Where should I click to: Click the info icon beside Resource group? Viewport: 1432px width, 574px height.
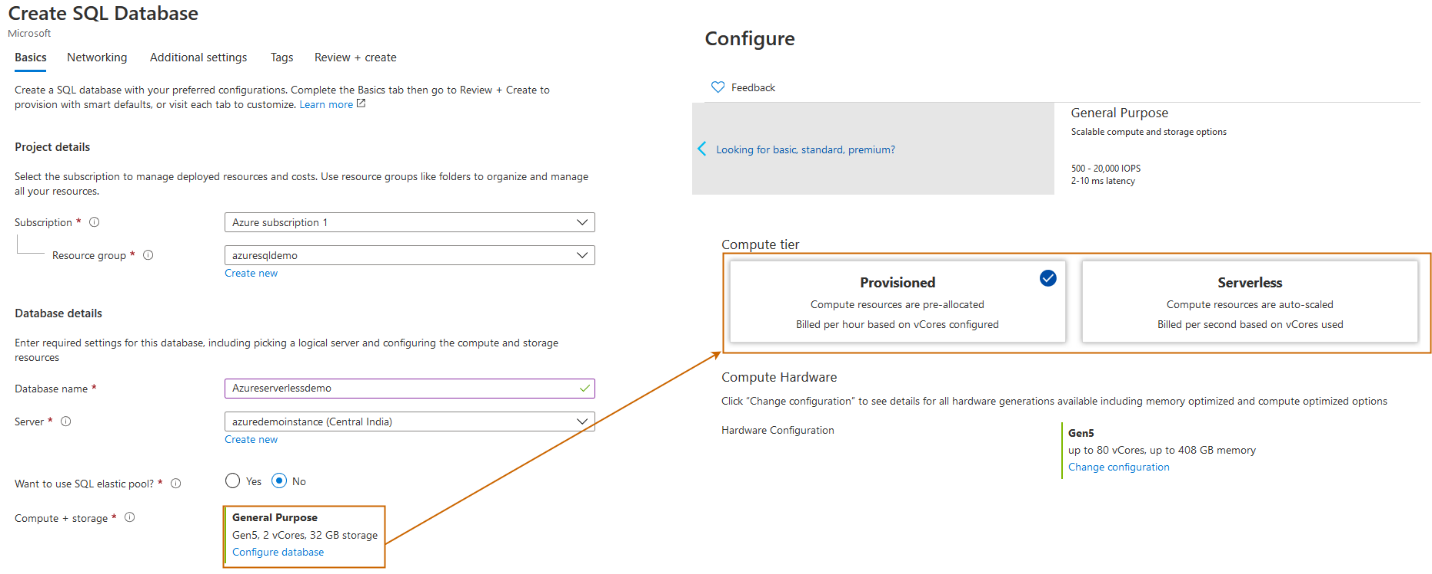coord(148,255)
